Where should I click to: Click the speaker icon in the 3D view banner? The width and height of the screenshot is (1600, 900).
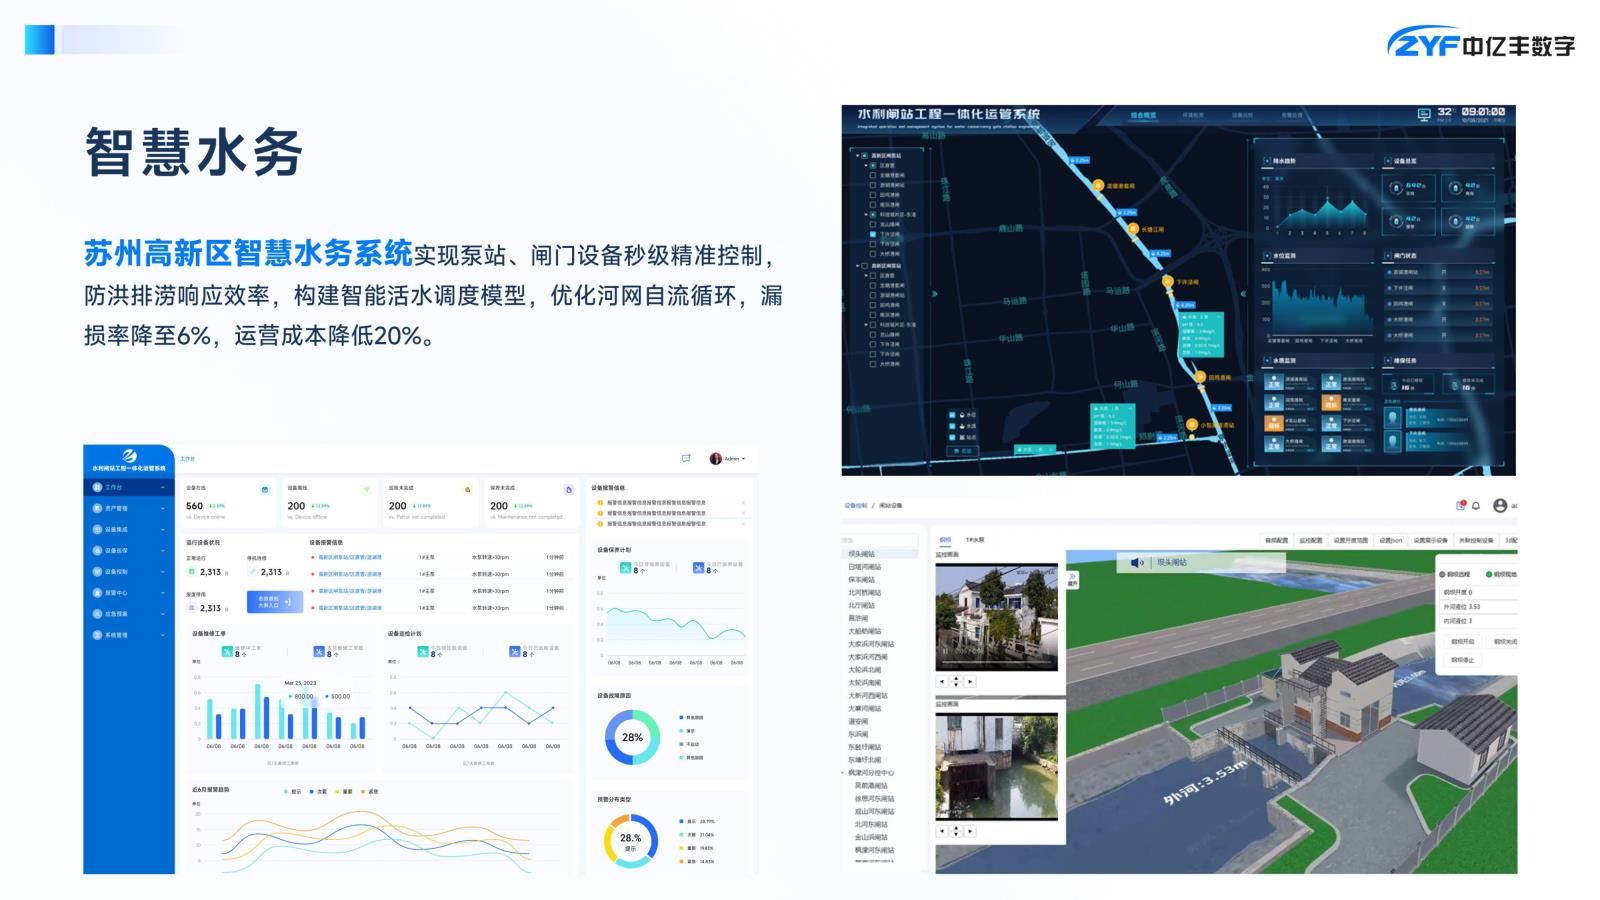(1137, 563)
